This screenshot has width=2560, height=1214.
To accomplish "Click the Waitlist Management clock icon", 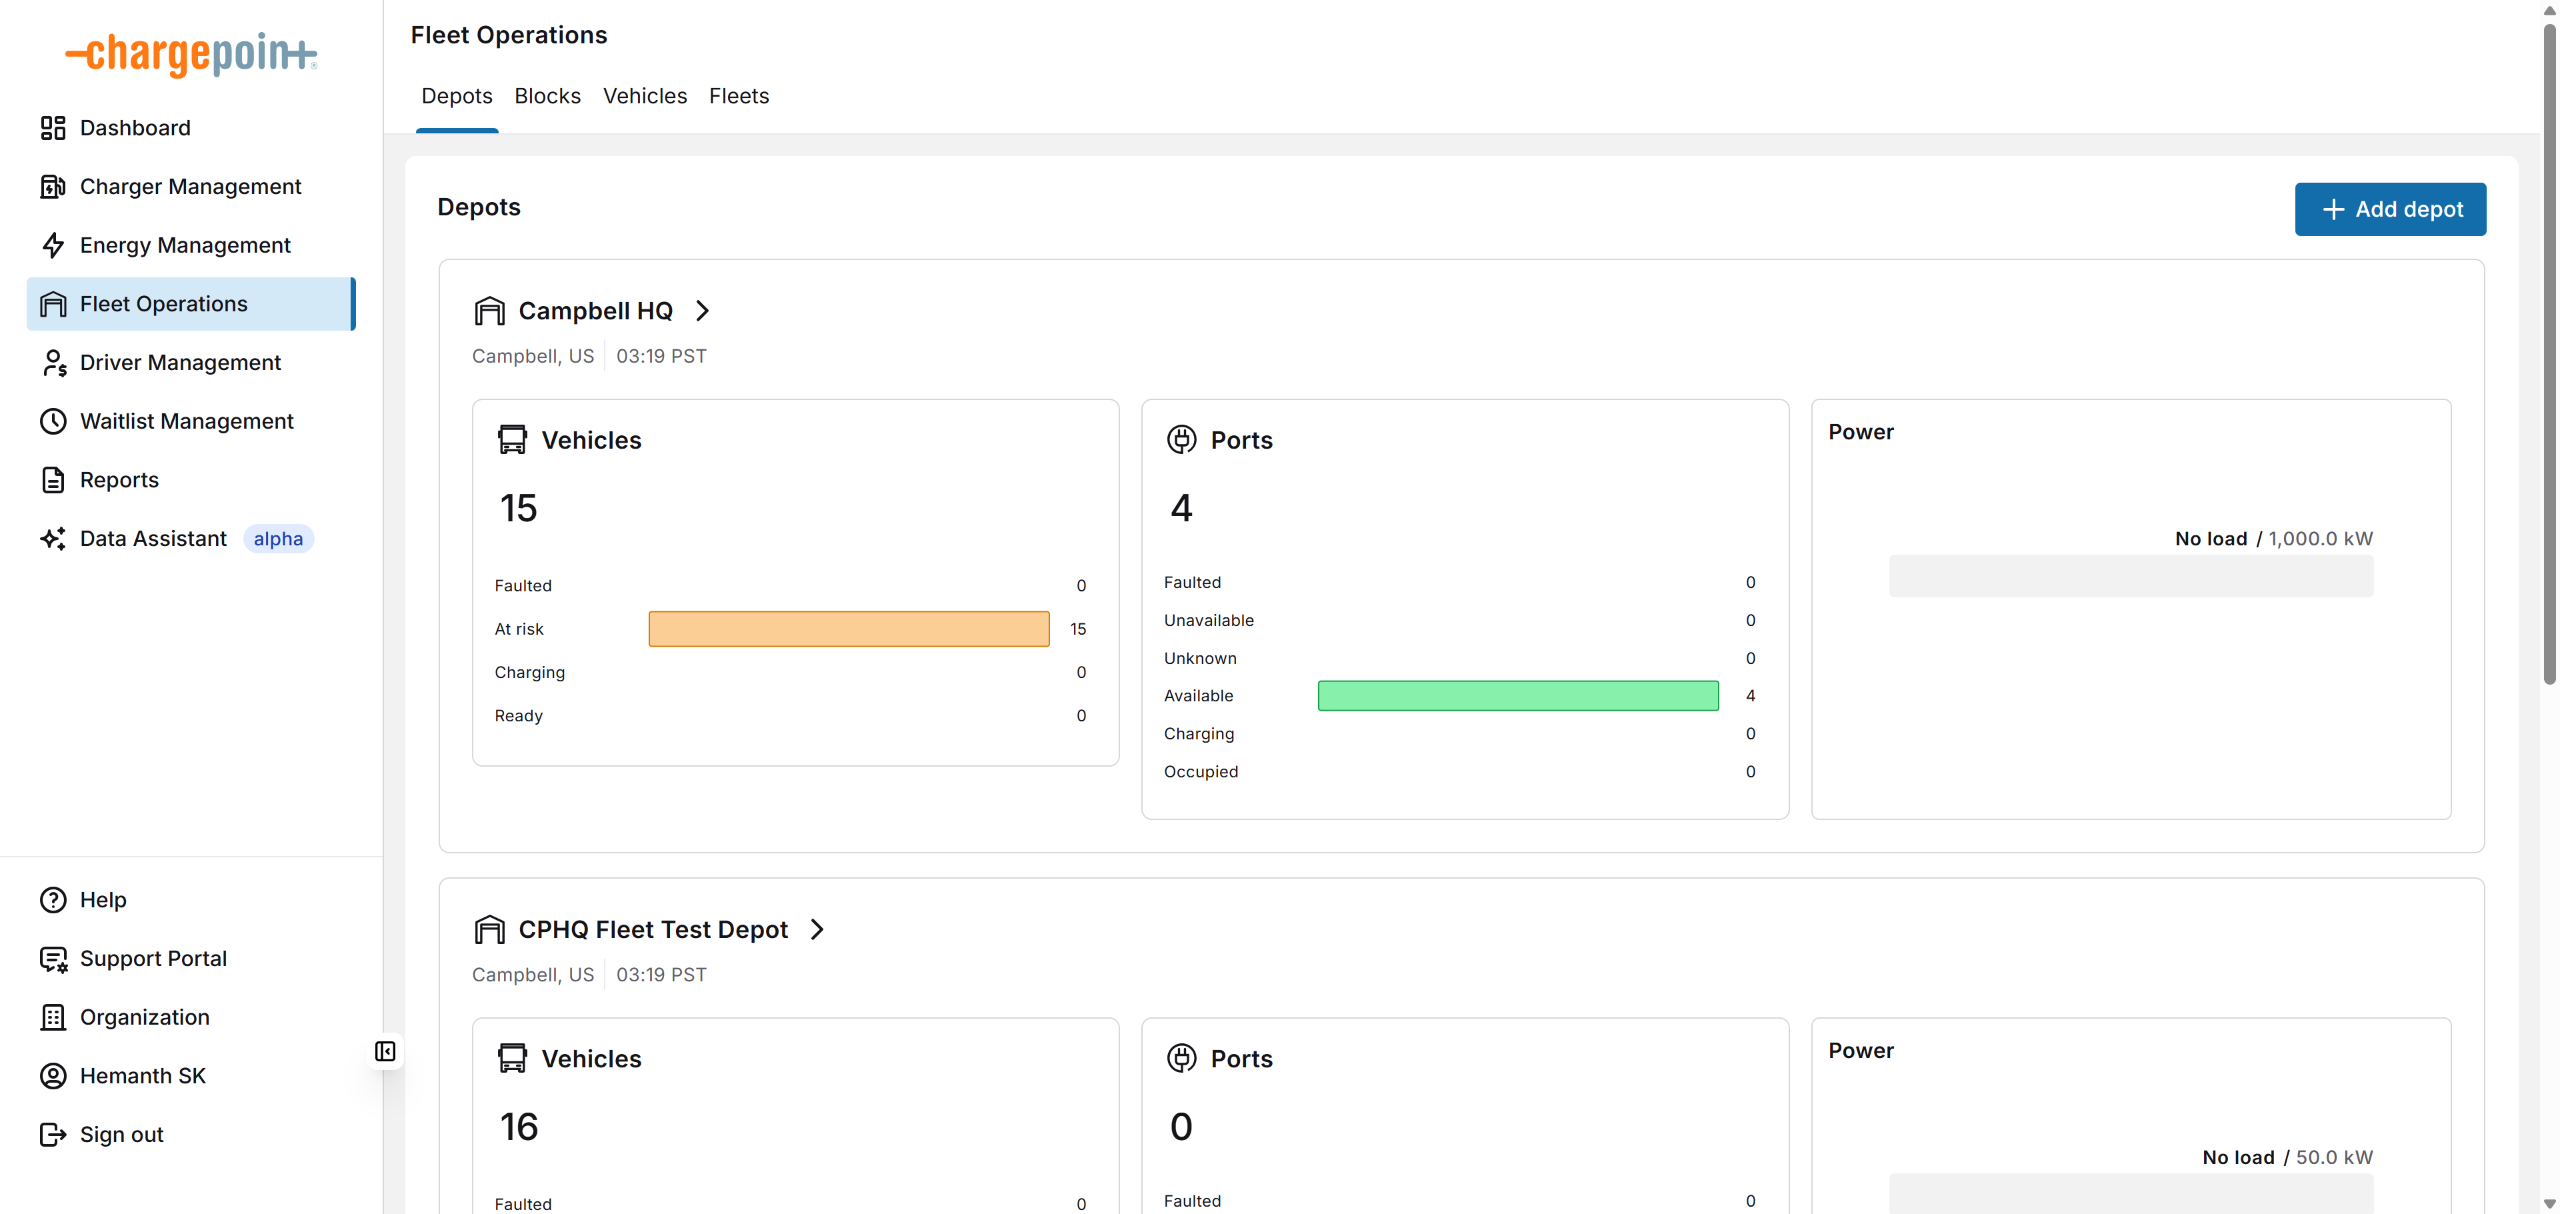I will click(53, 421).
